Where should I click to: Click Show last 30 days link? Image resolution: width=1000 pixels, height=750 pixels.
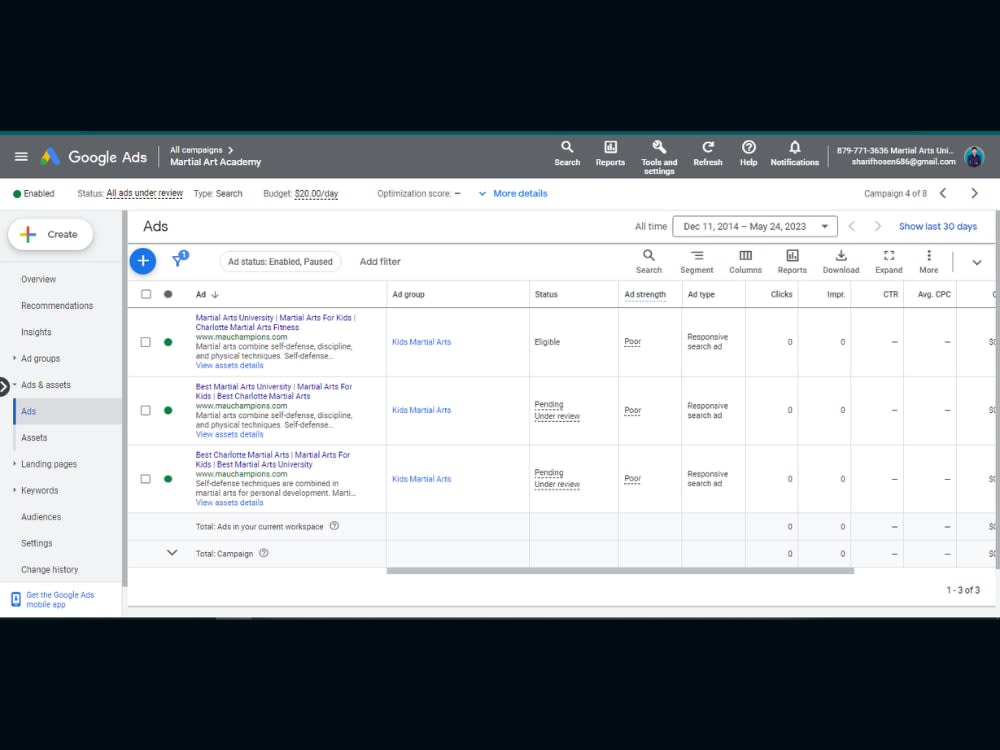[x=938, y=226]
